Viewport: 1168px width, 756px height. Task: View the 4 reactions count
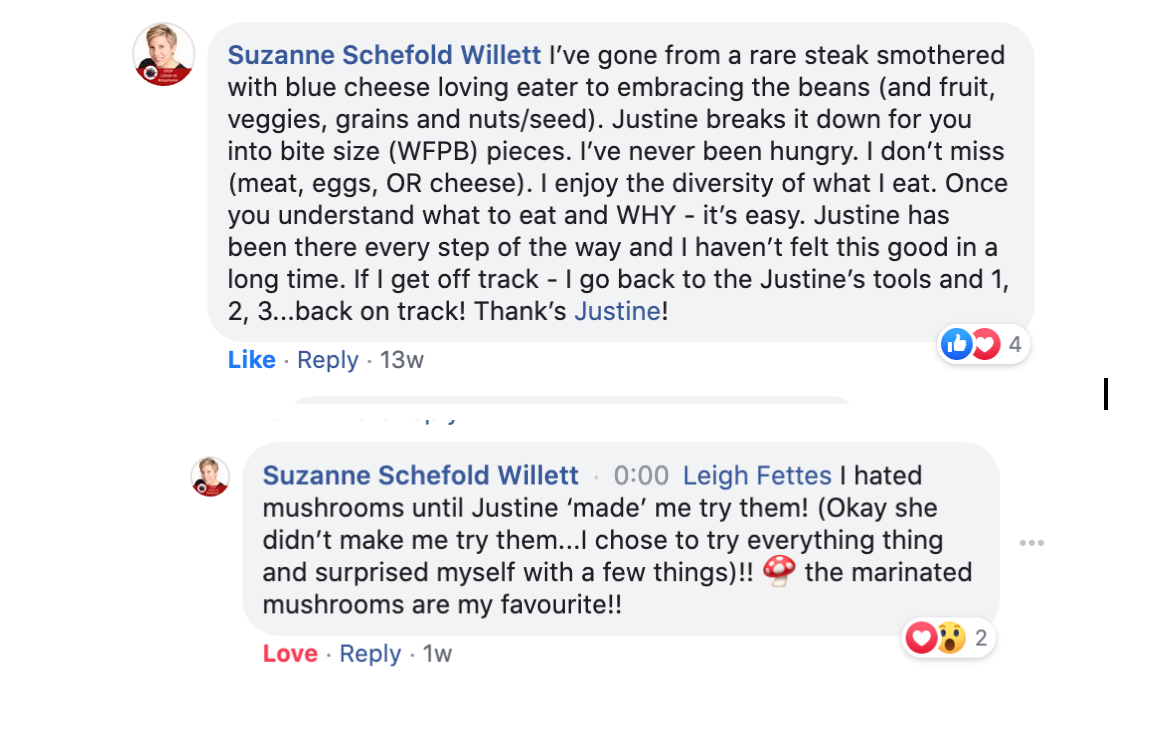(1015, 345)
